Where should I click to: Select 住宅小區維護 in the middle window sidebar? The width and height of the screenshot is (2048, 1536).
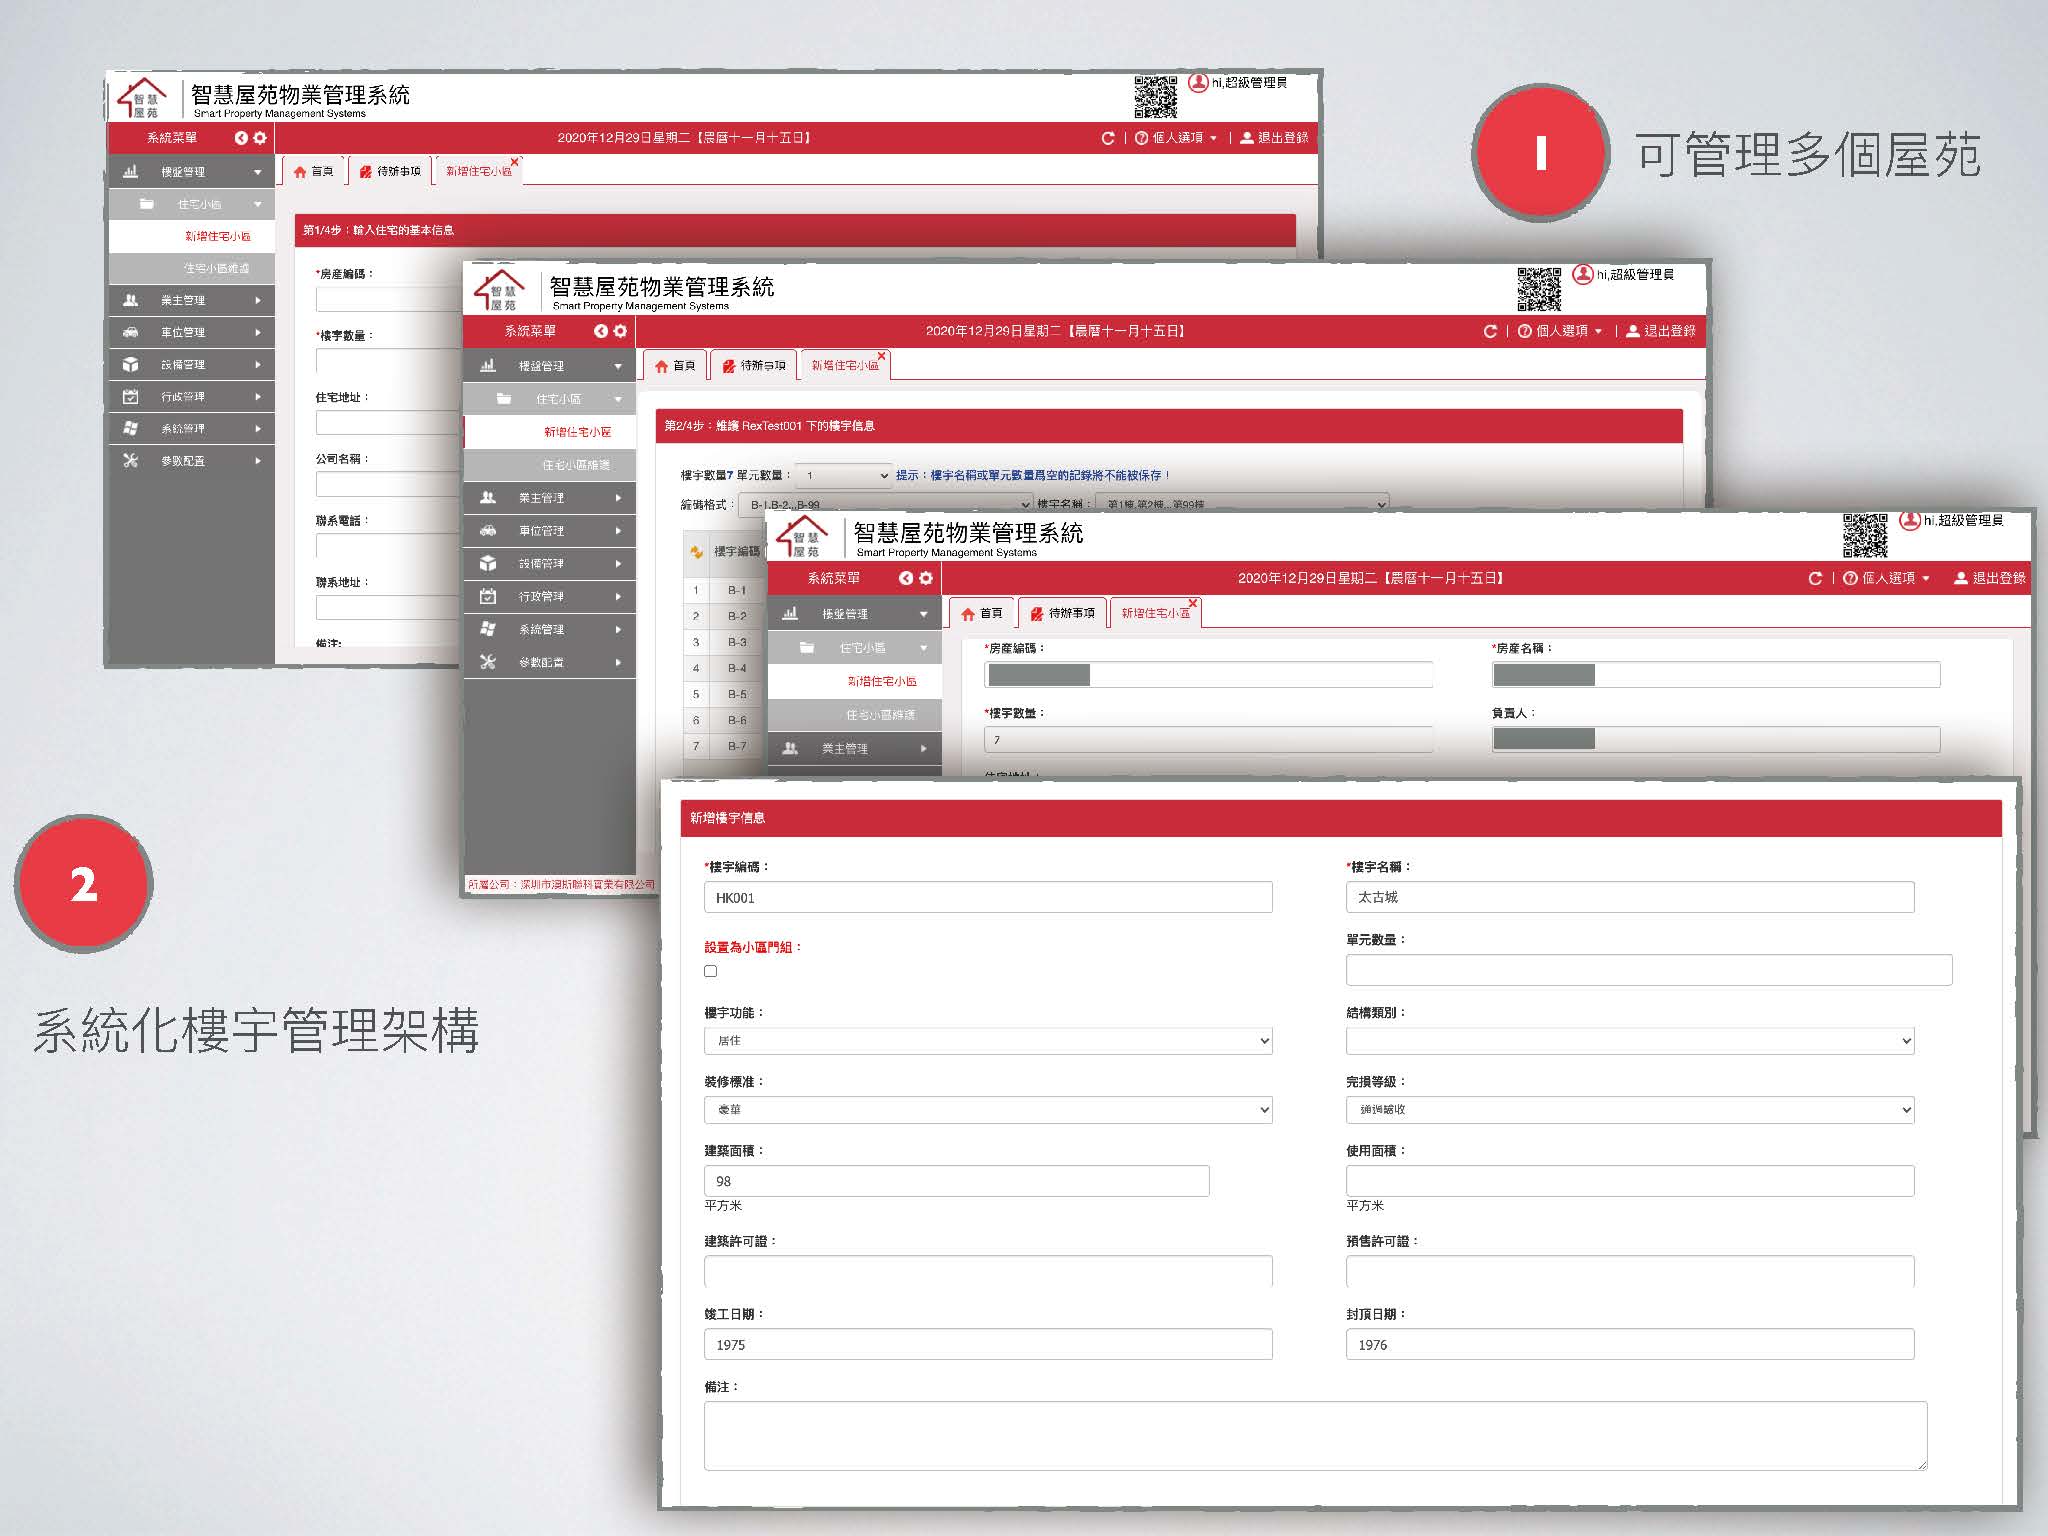tap(550, 465)
